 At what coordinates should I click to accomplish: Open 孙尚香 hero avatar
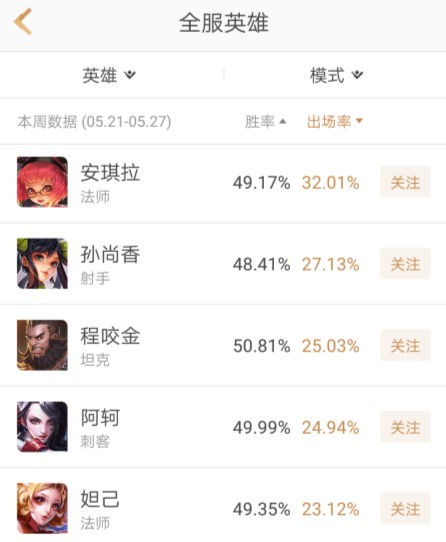pyautogui.click(x=42, y=264)
